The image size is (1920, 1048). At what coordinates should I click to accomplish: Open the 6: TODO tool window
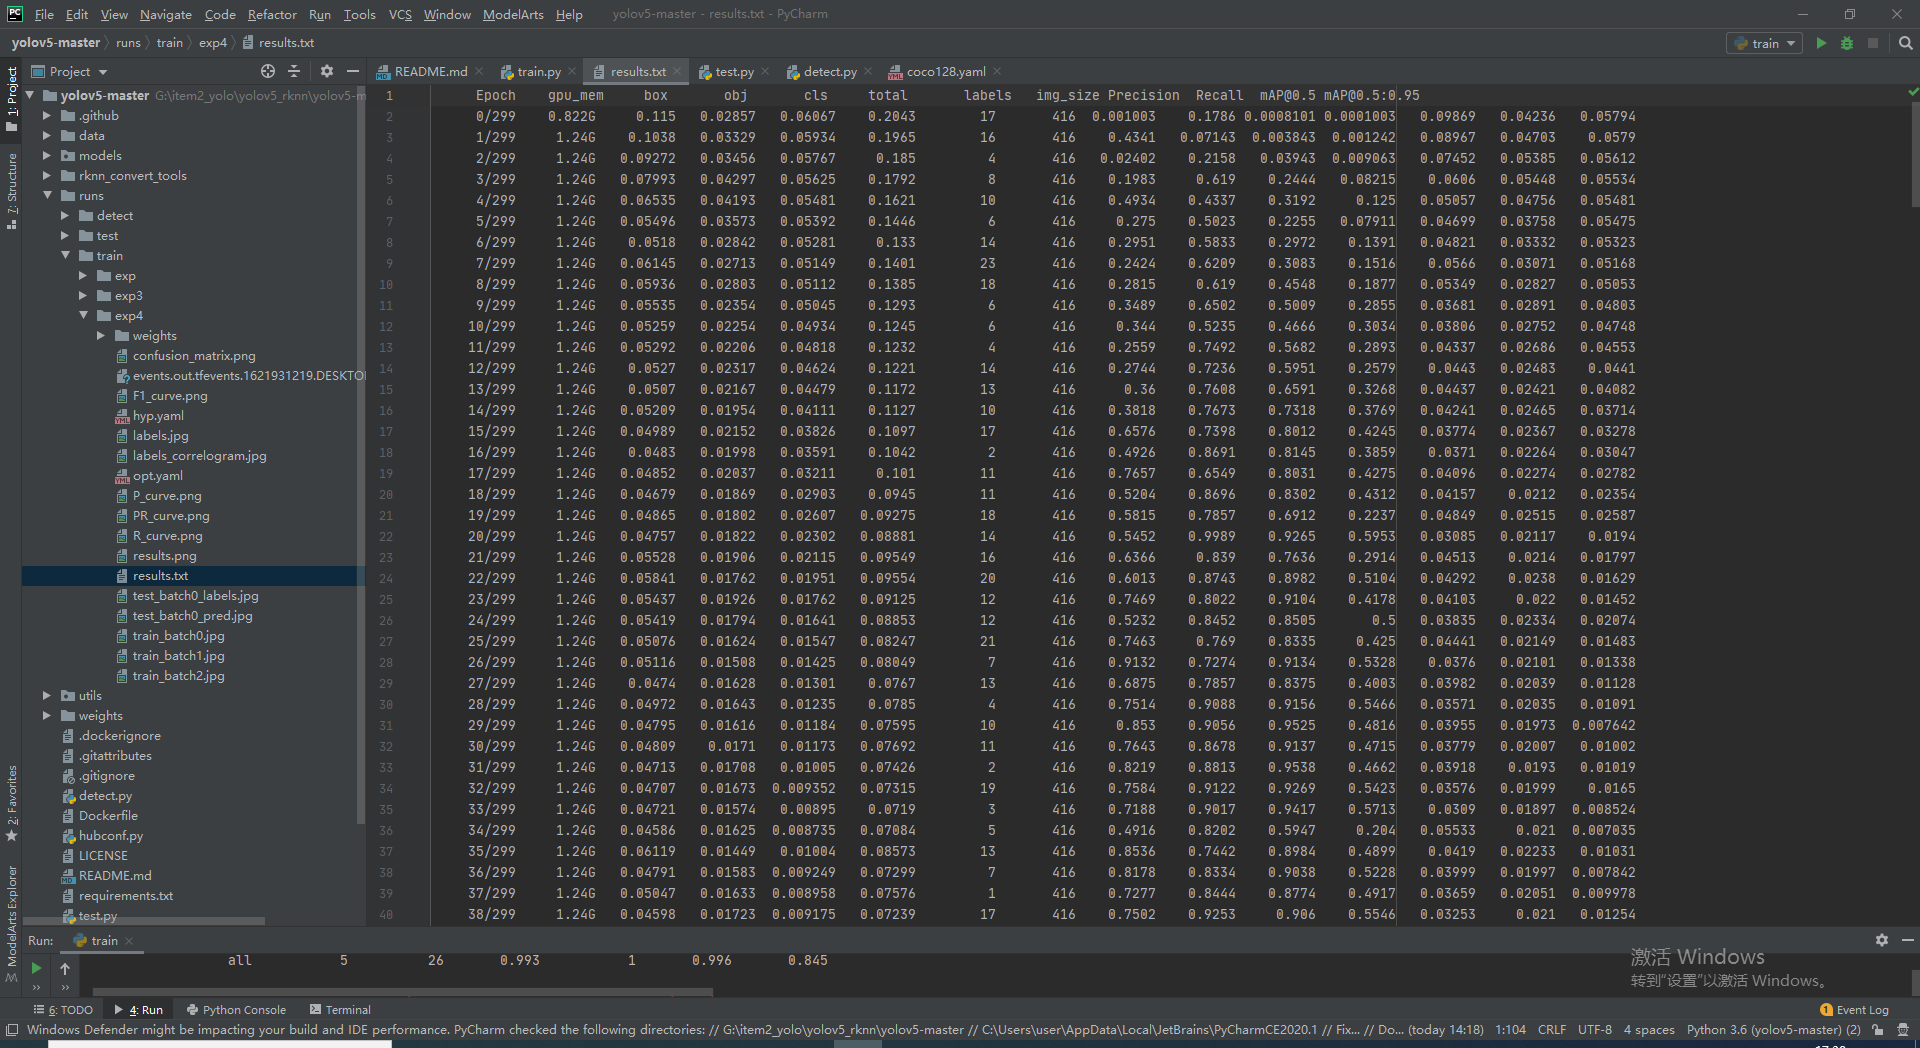[x=63, y=1010]
